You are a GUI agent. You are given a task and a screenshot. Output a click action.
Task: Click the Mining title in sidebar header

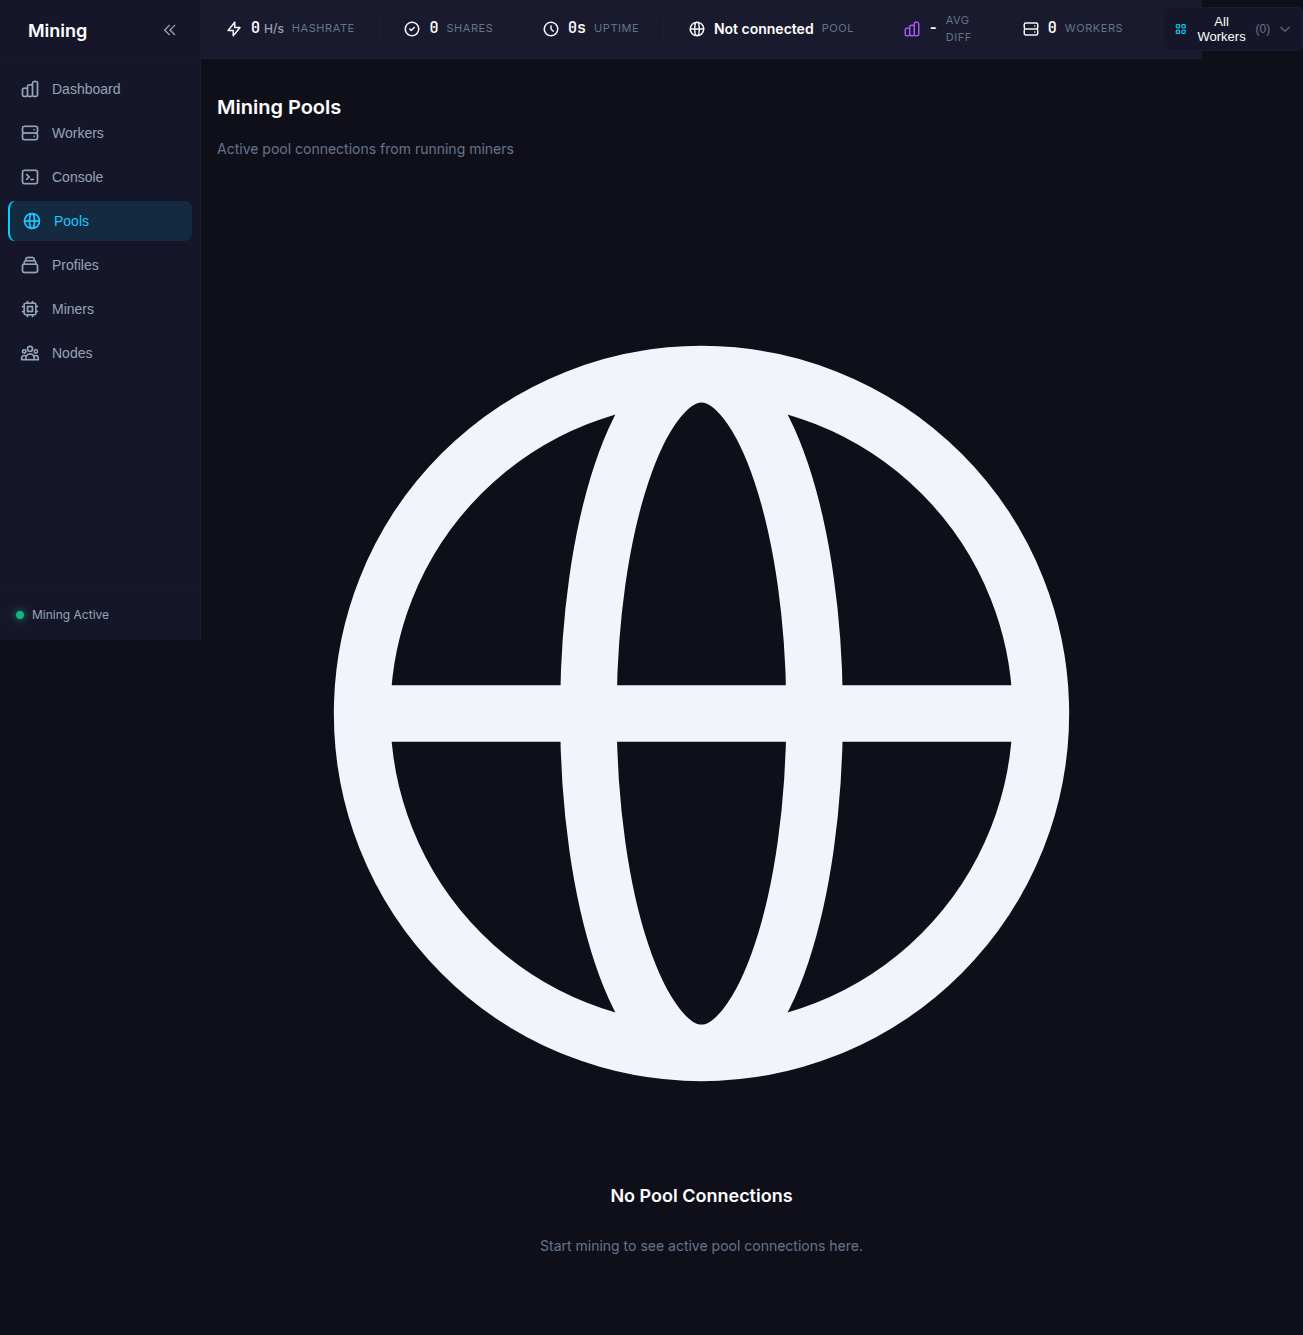(58, 31)
